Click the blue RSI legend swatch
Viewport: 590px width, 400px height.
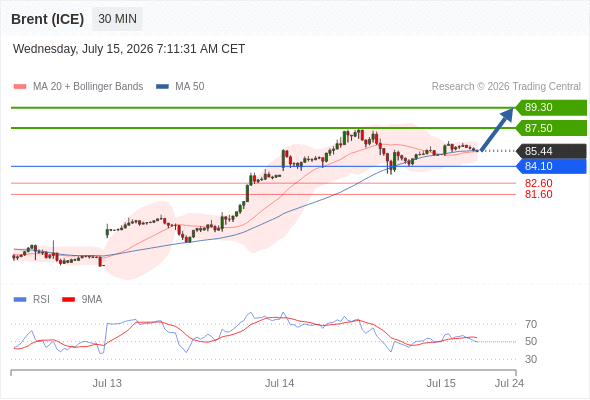click(x=20, y=300)
